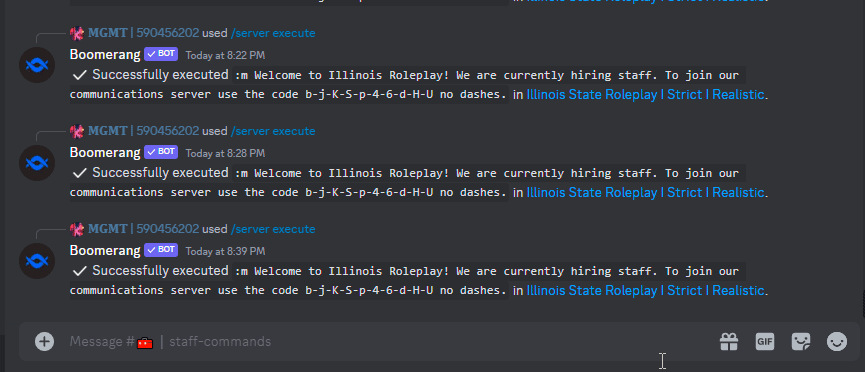Open the attachment plus button in message bar
This screenshot has height=372, width=865.
45,342
